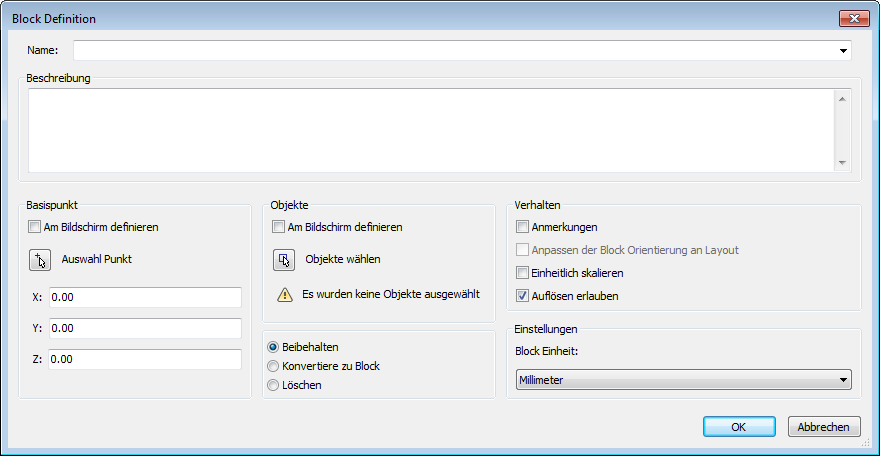Viewport: 880px width, 456px height.
Task: Uncheck Auflösen erlauben
Action: coord(523,296)
